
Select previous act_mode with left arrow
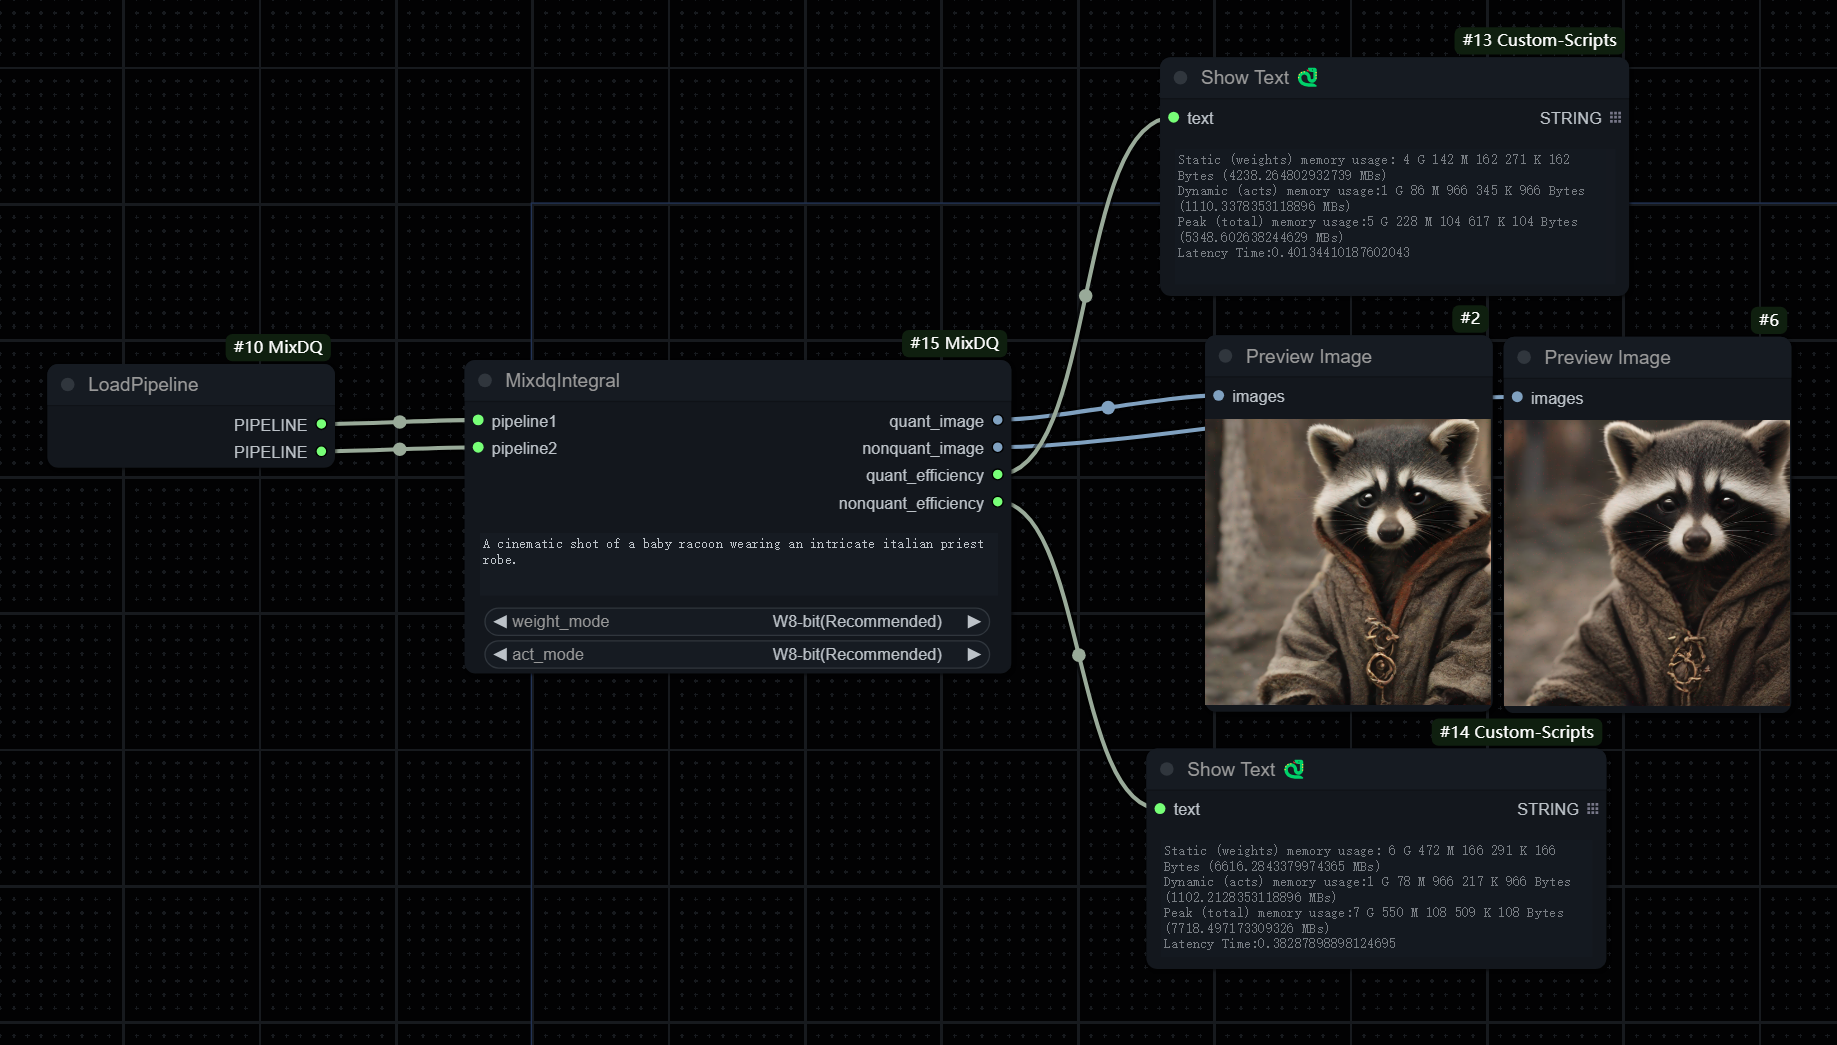[500, 654]
